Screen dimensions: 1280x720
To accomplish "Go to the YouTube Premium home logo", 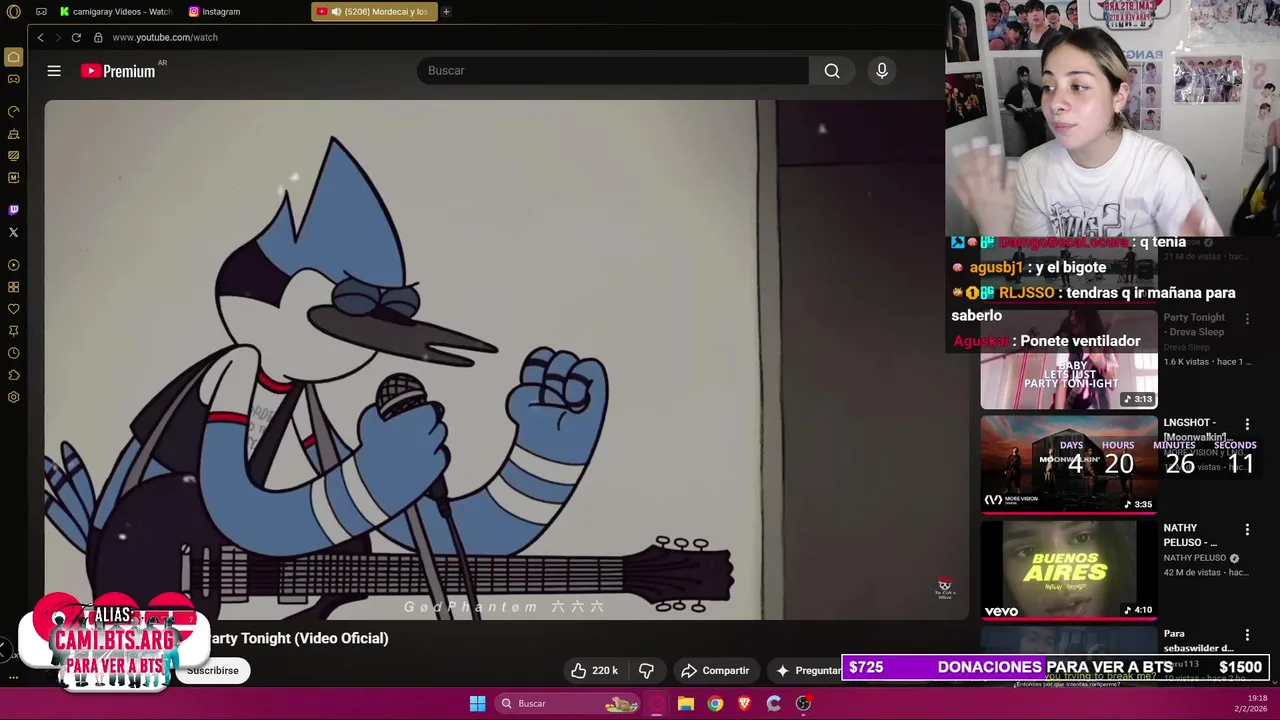I will 119,71.
